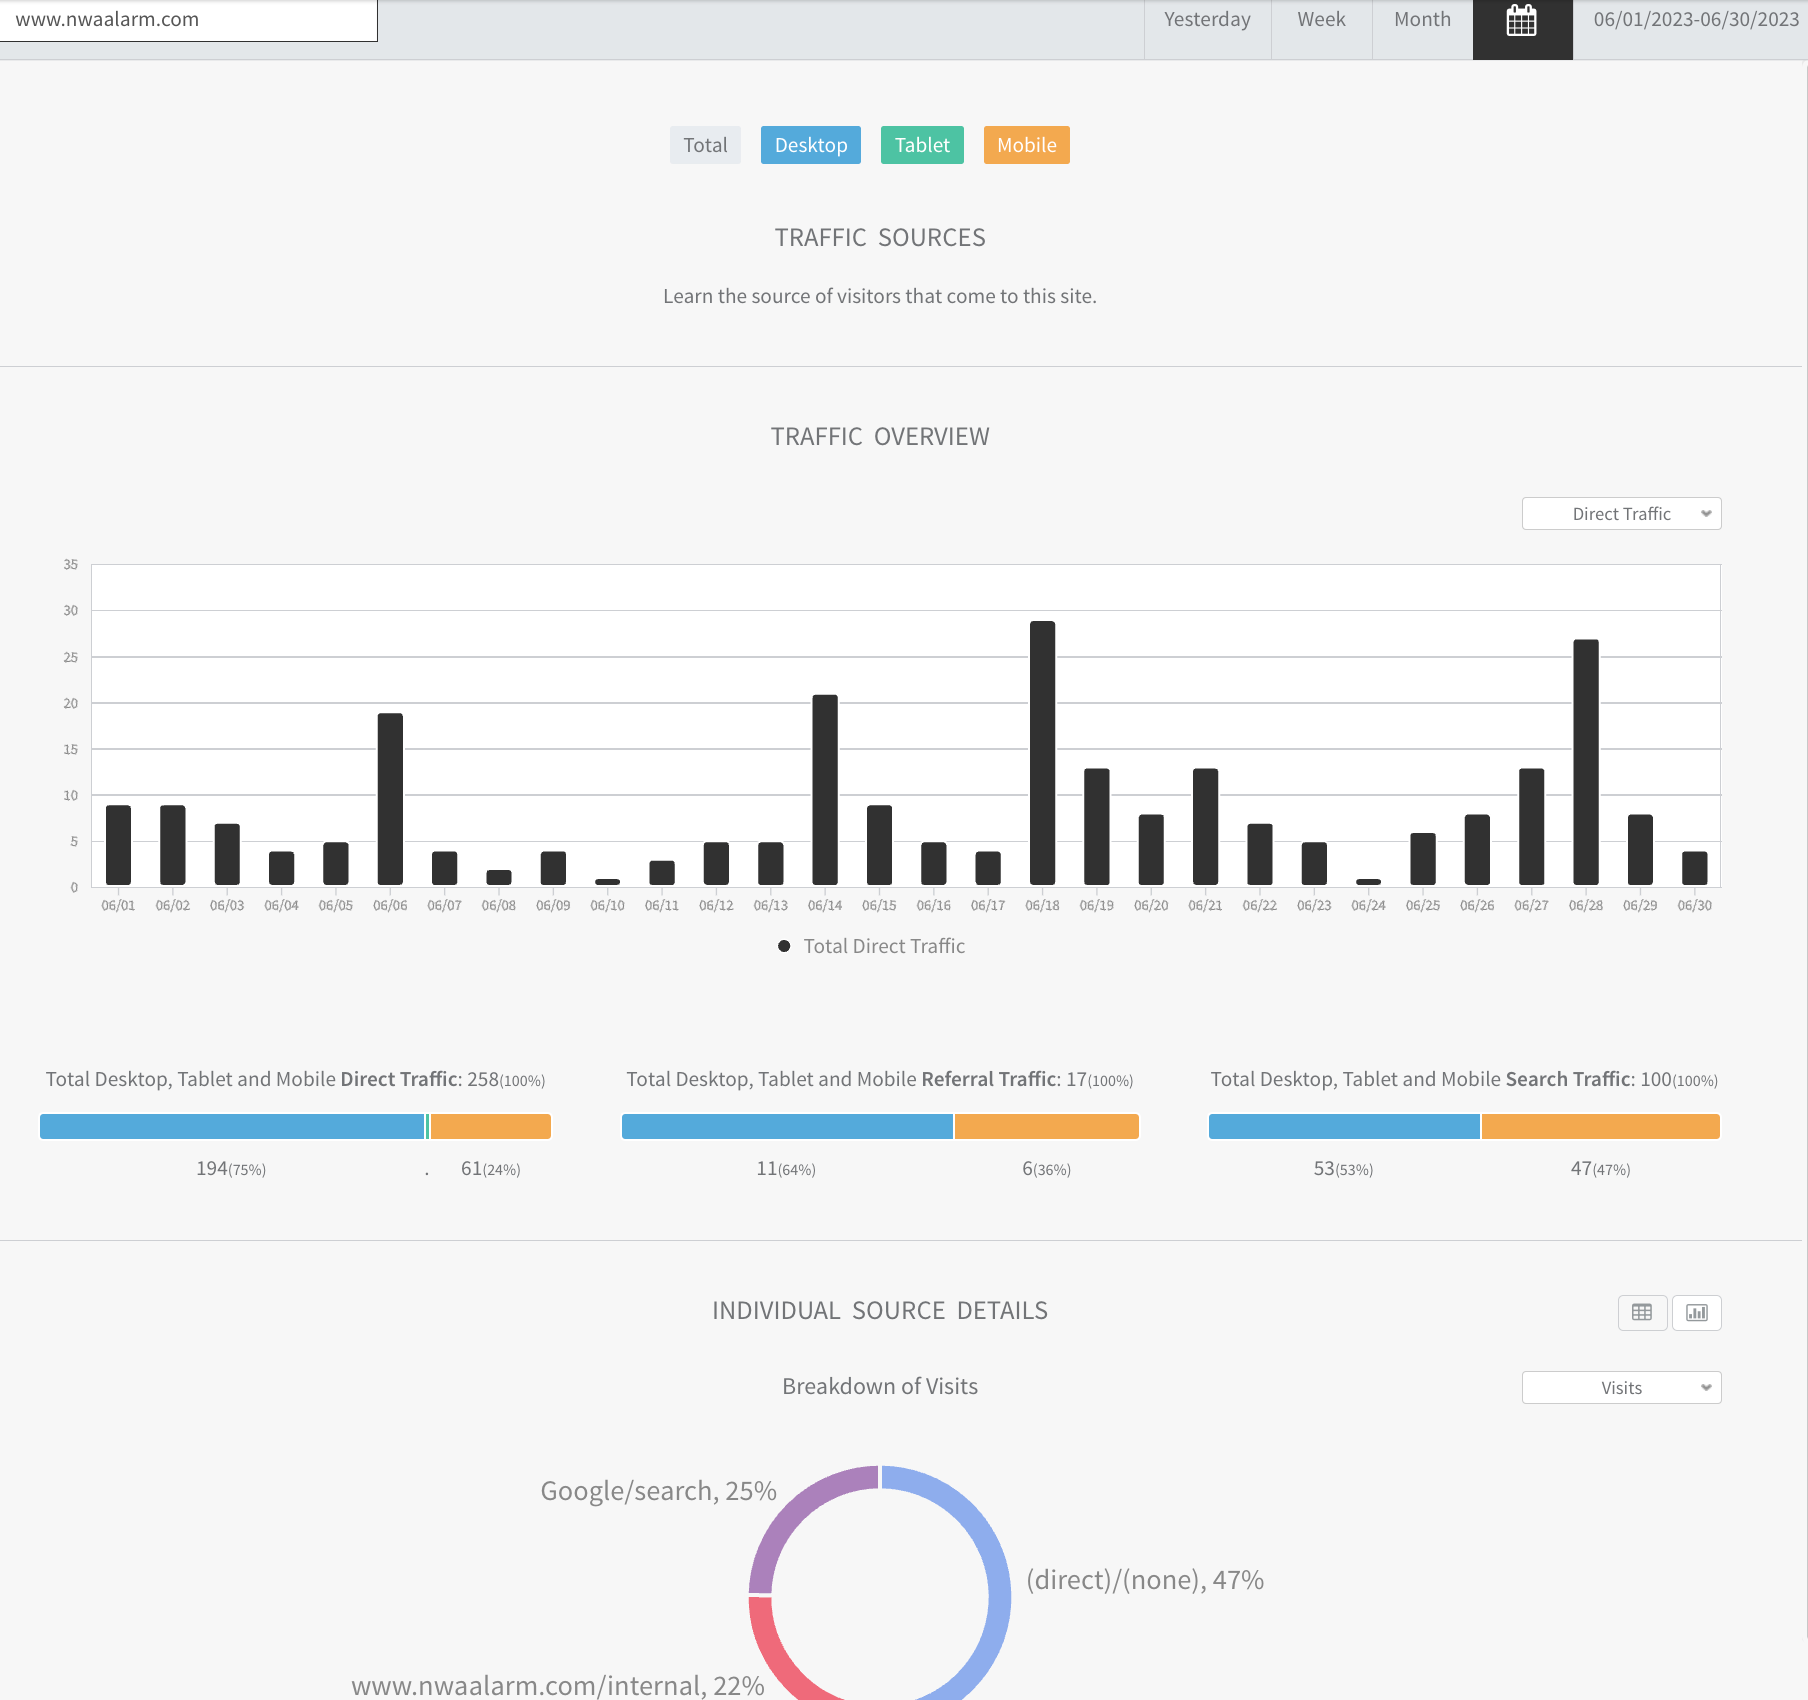This screenshot has height=1700, width=1808.
Task: Open the calendar date picker icon
Action: pyautogui.click(x=1522, y=20)
